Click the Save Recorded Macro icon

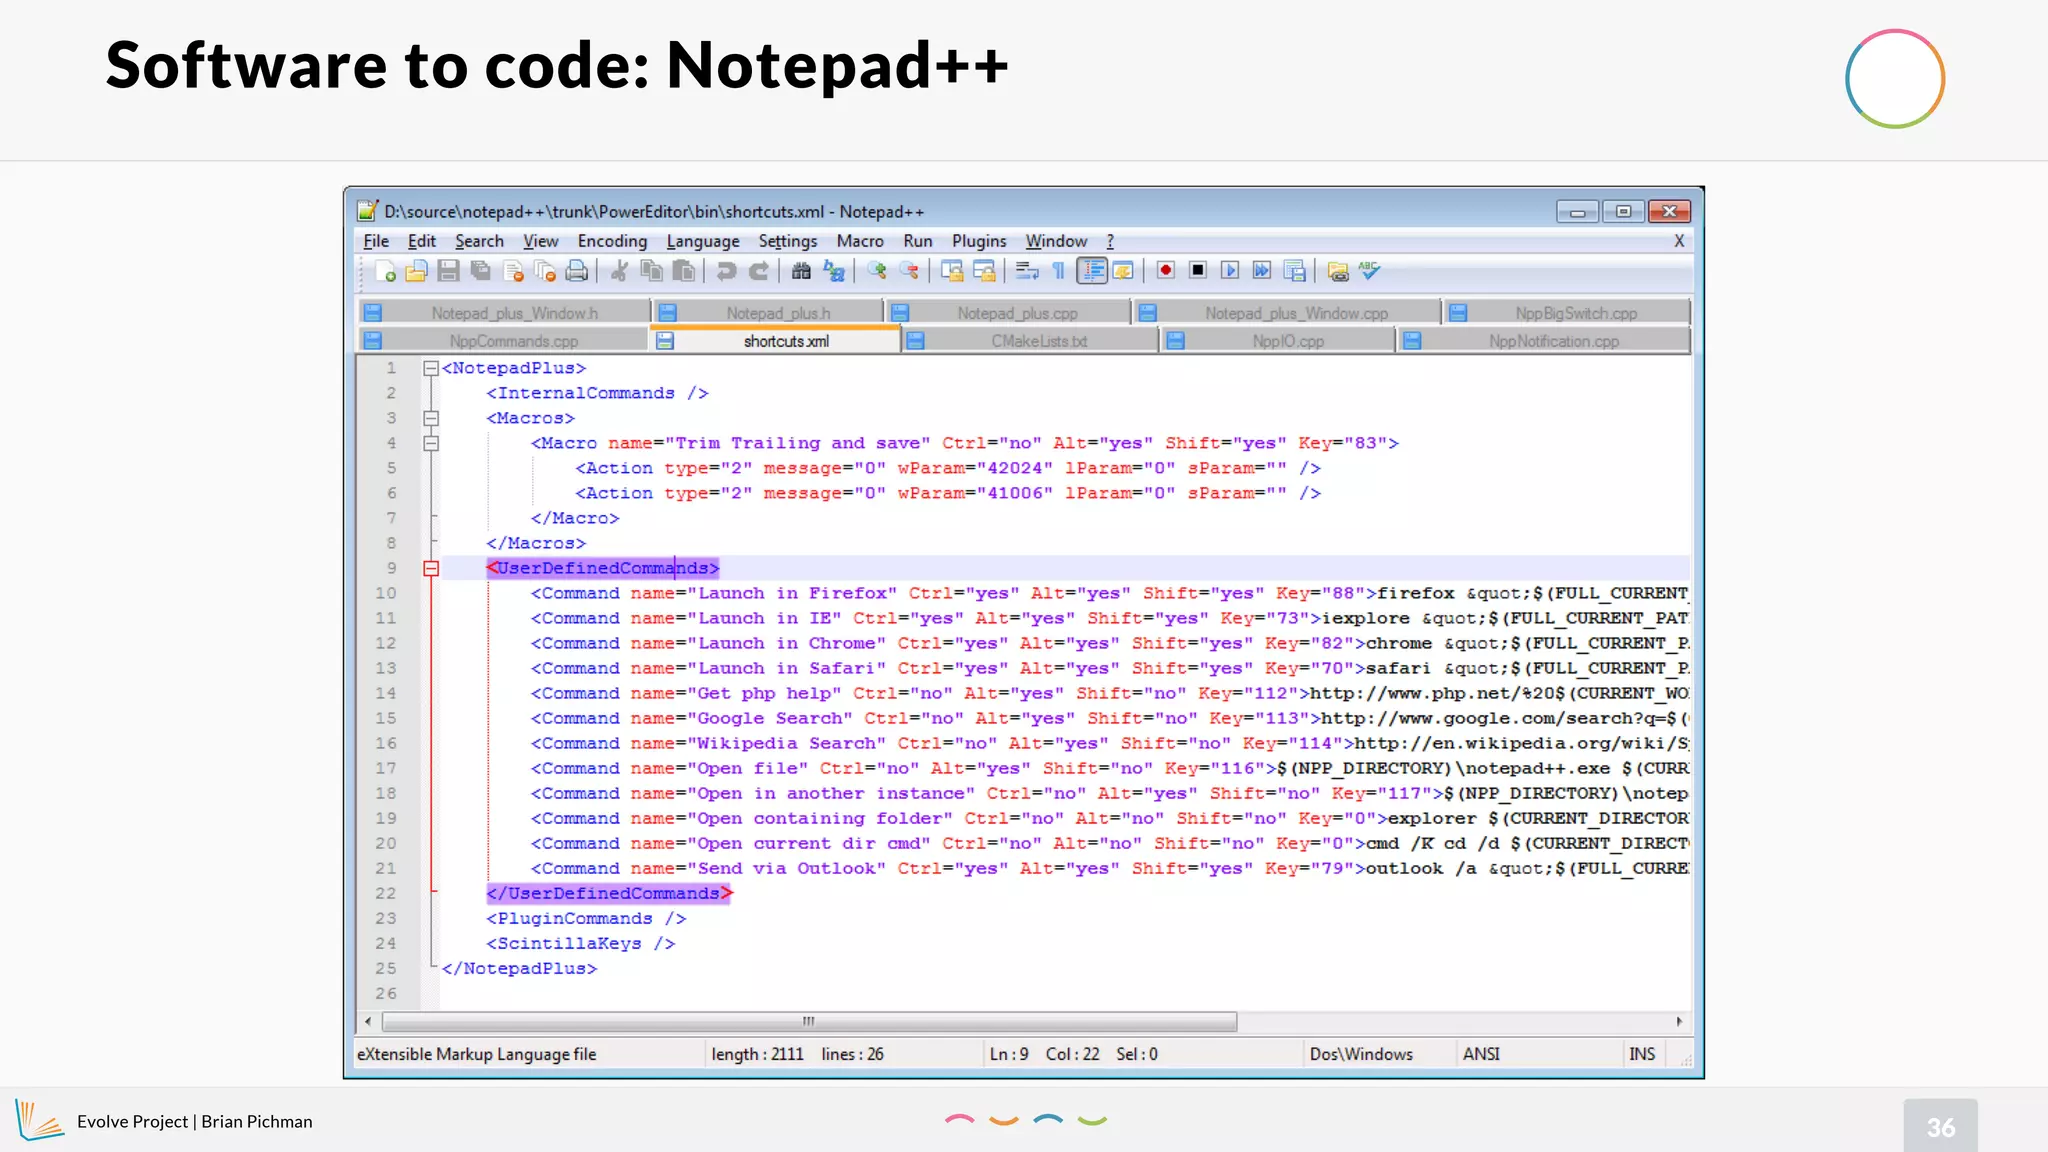(x=1295, y=271)
